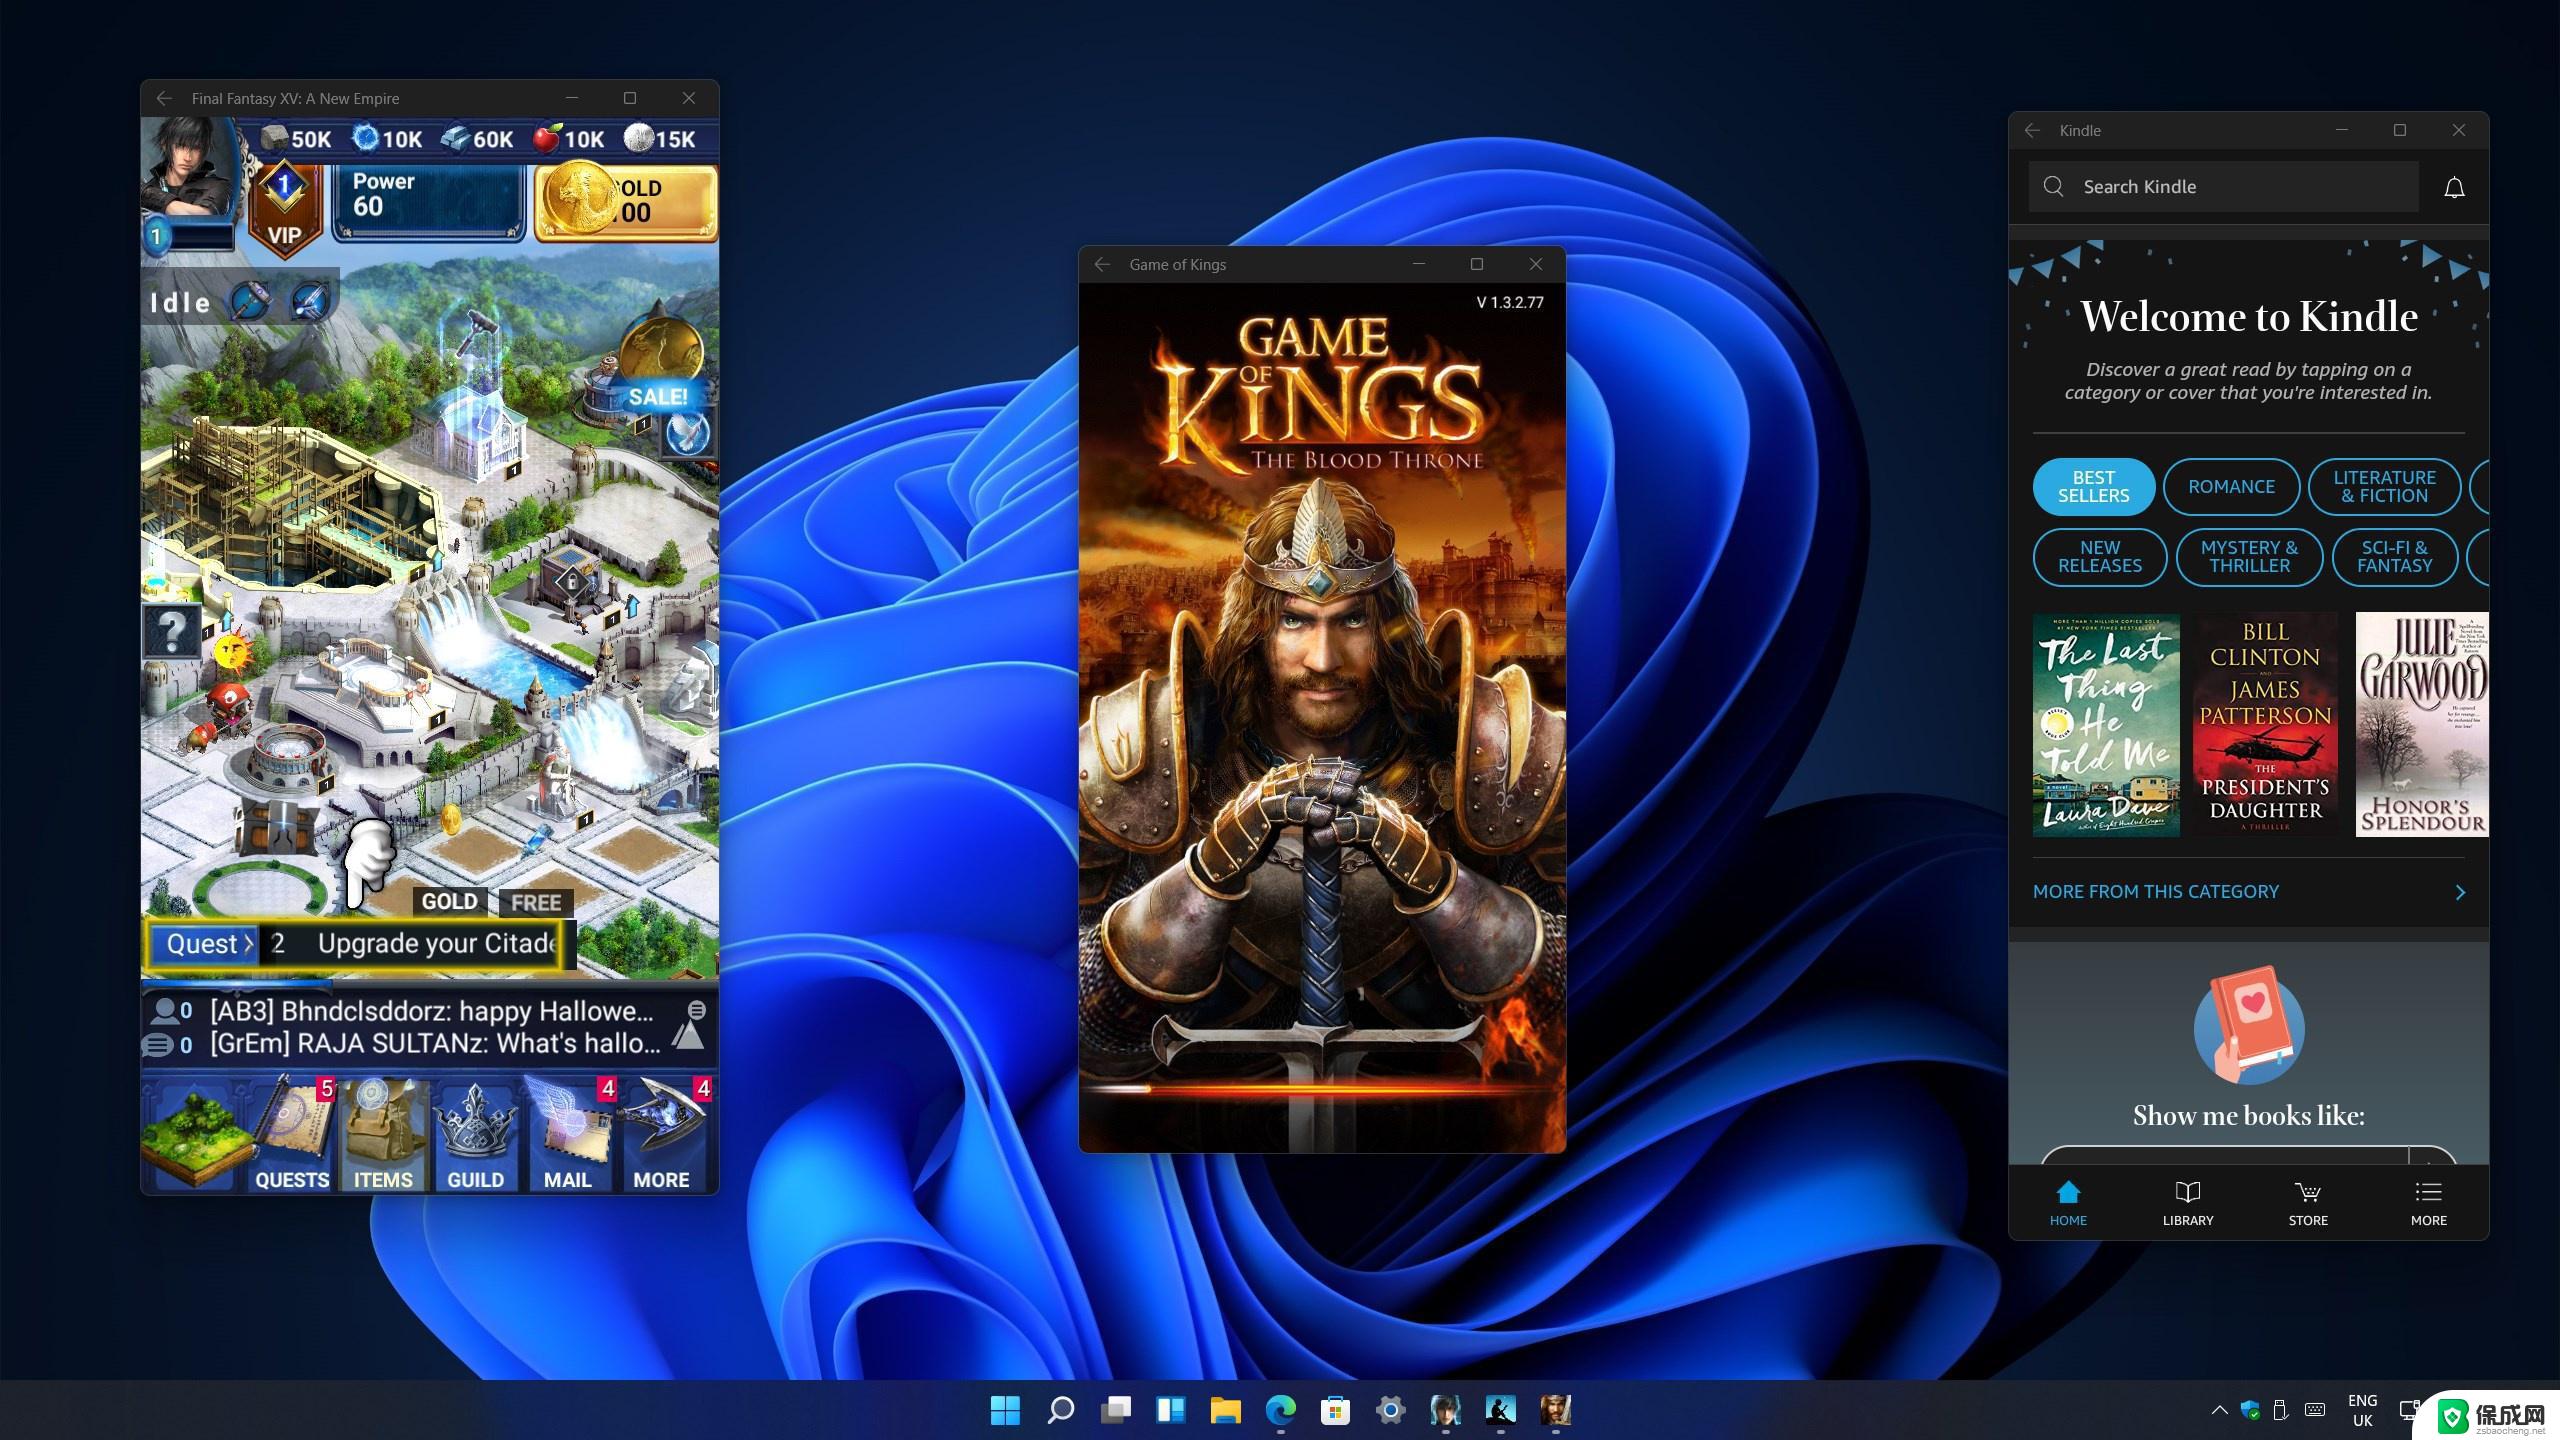The width and height of the screenshot is (2560, 1440).
Task: Go back in the Game of Kings window
Action: 1102,264
